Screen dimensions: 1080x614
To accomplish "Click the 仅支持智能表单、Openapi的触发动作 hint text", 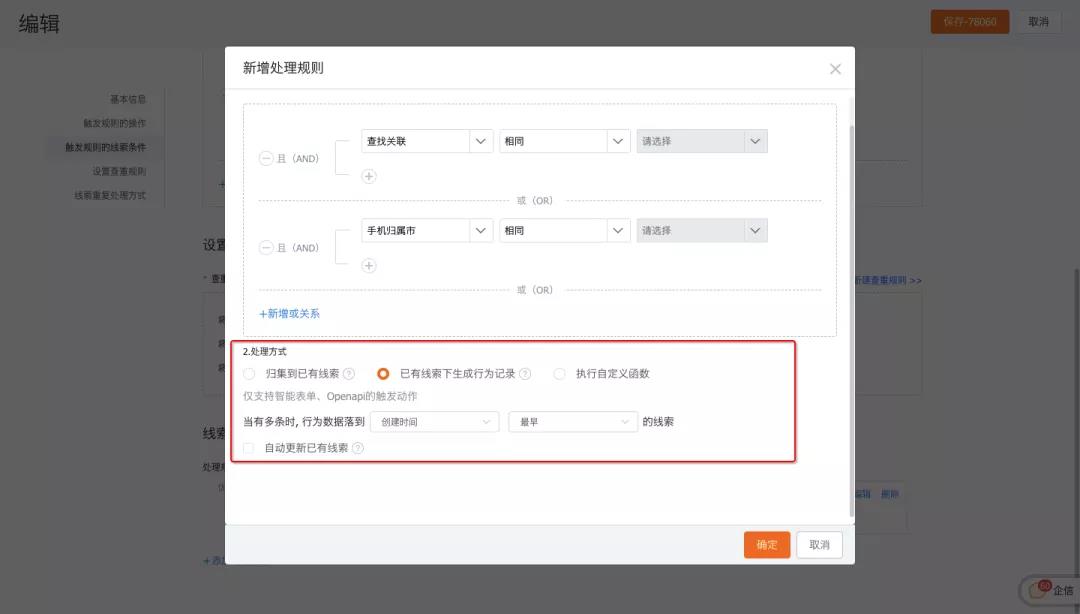I will click(330, 396).
